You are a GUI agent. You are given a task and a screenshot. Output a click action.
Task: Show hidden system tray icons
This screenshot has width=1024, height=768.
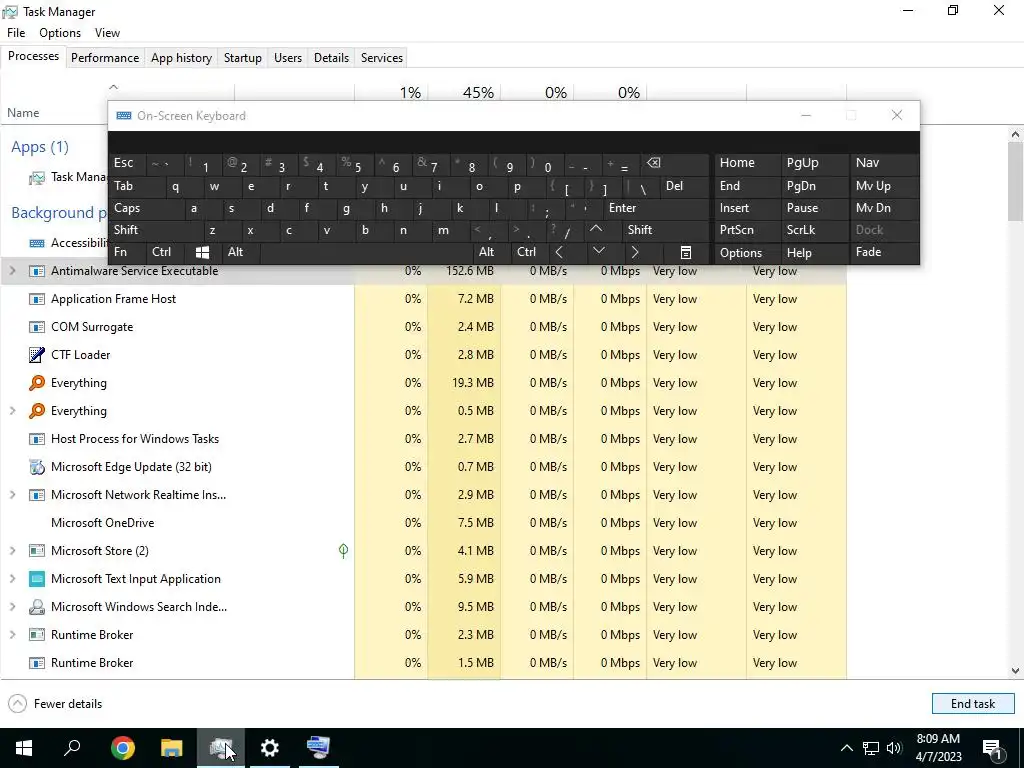click(x=846, y=748)
